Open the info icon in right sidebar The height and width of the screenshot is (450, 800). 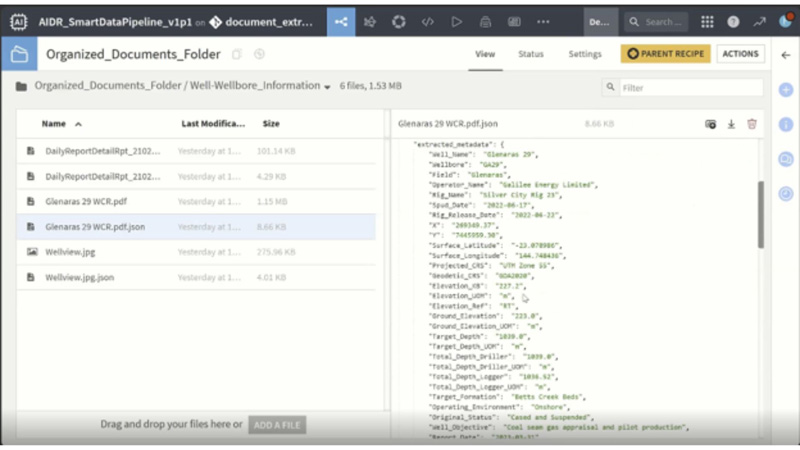786,124
